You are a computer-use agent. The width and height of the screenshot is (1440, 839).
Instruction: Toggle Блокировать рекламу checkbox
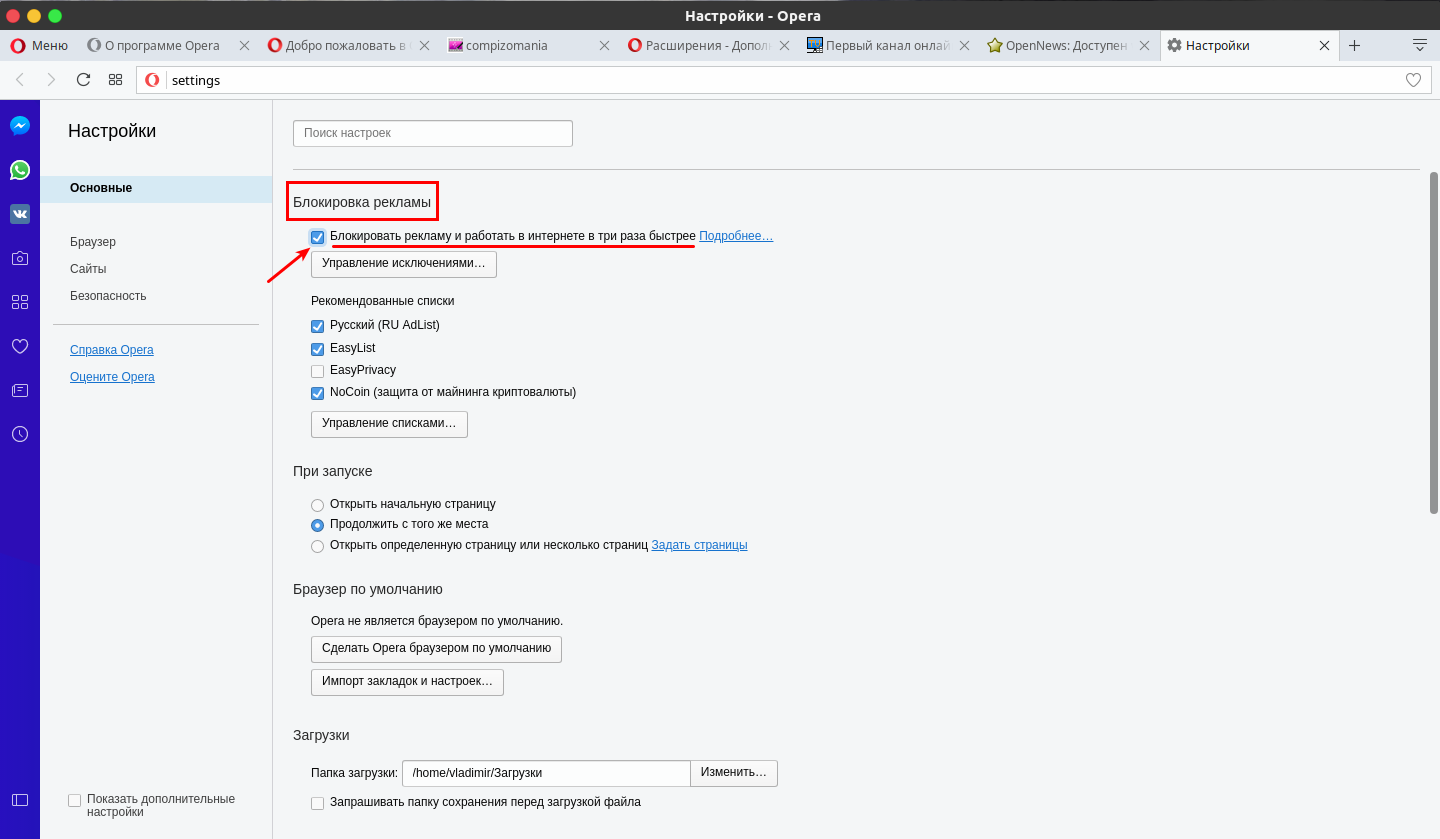pyautogui.click(x=318, y=237)
